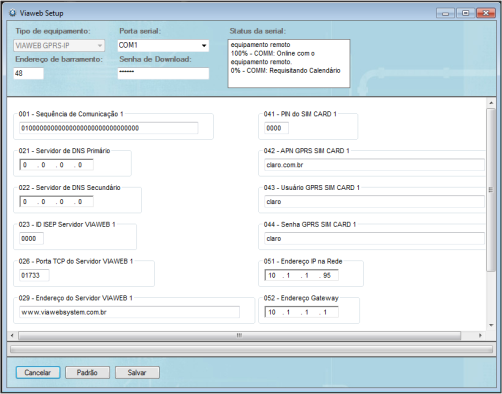Screen dimensions: 502x394
Task: Click the horizontal scrollbar left arrow
Action: 12,335
